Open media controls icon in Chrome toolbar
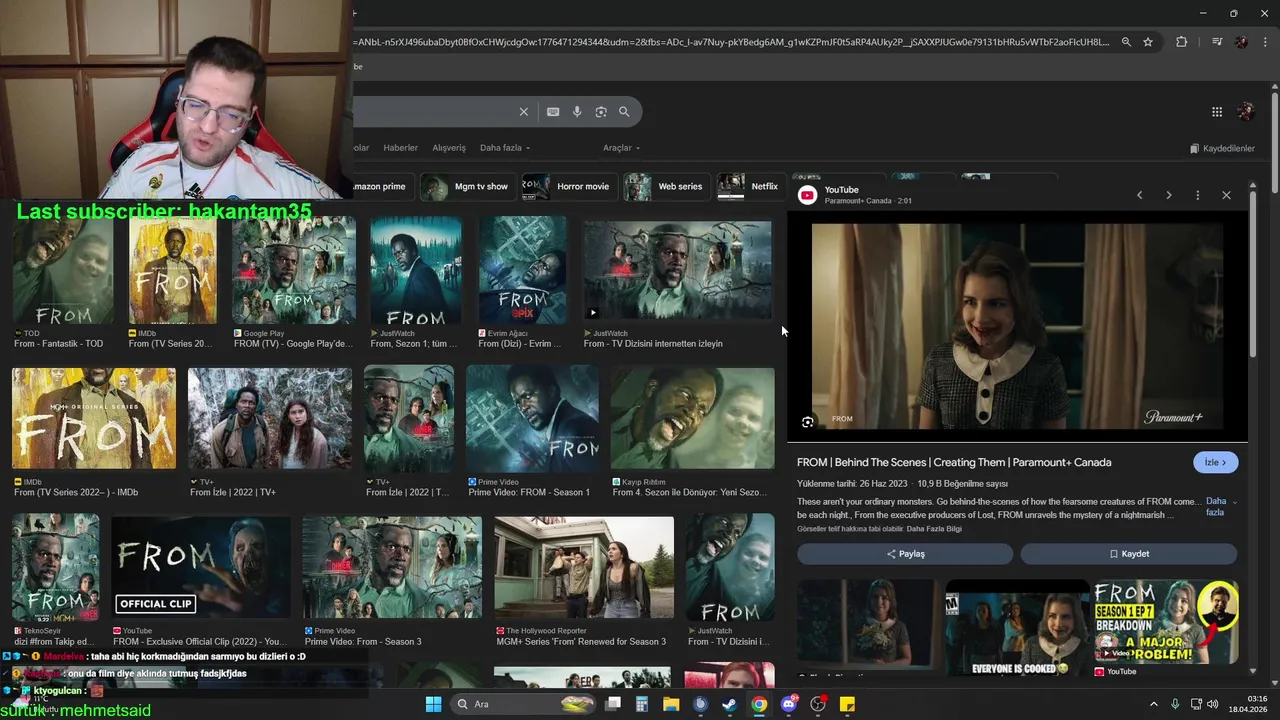The width and height of the screenshot is (1280, 720). pos(1217,42)
